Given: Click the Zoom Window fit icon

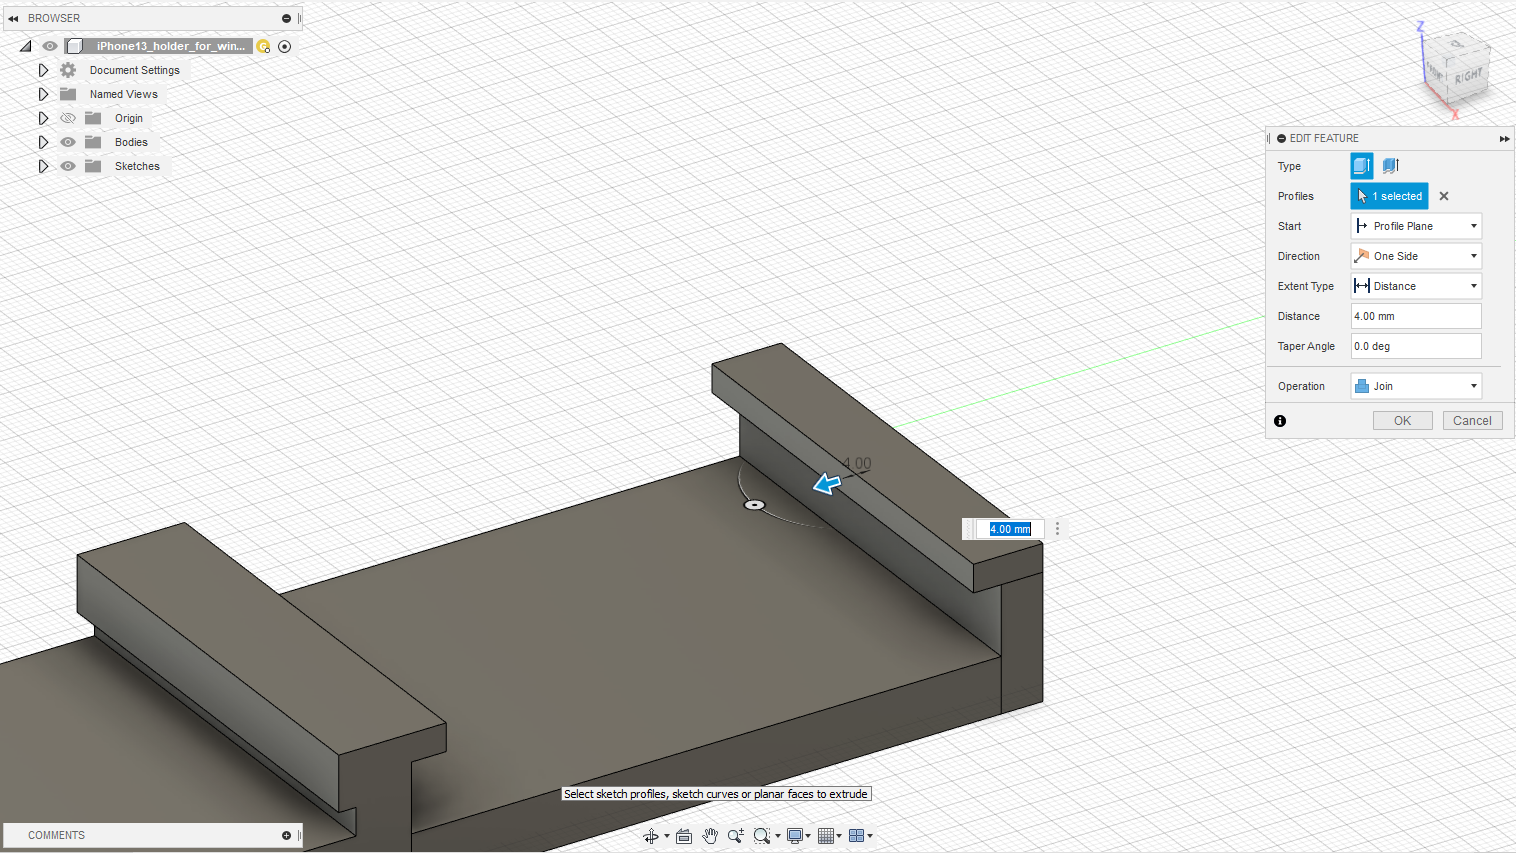Looking at the screenshot, I should [x=762, y=836].
